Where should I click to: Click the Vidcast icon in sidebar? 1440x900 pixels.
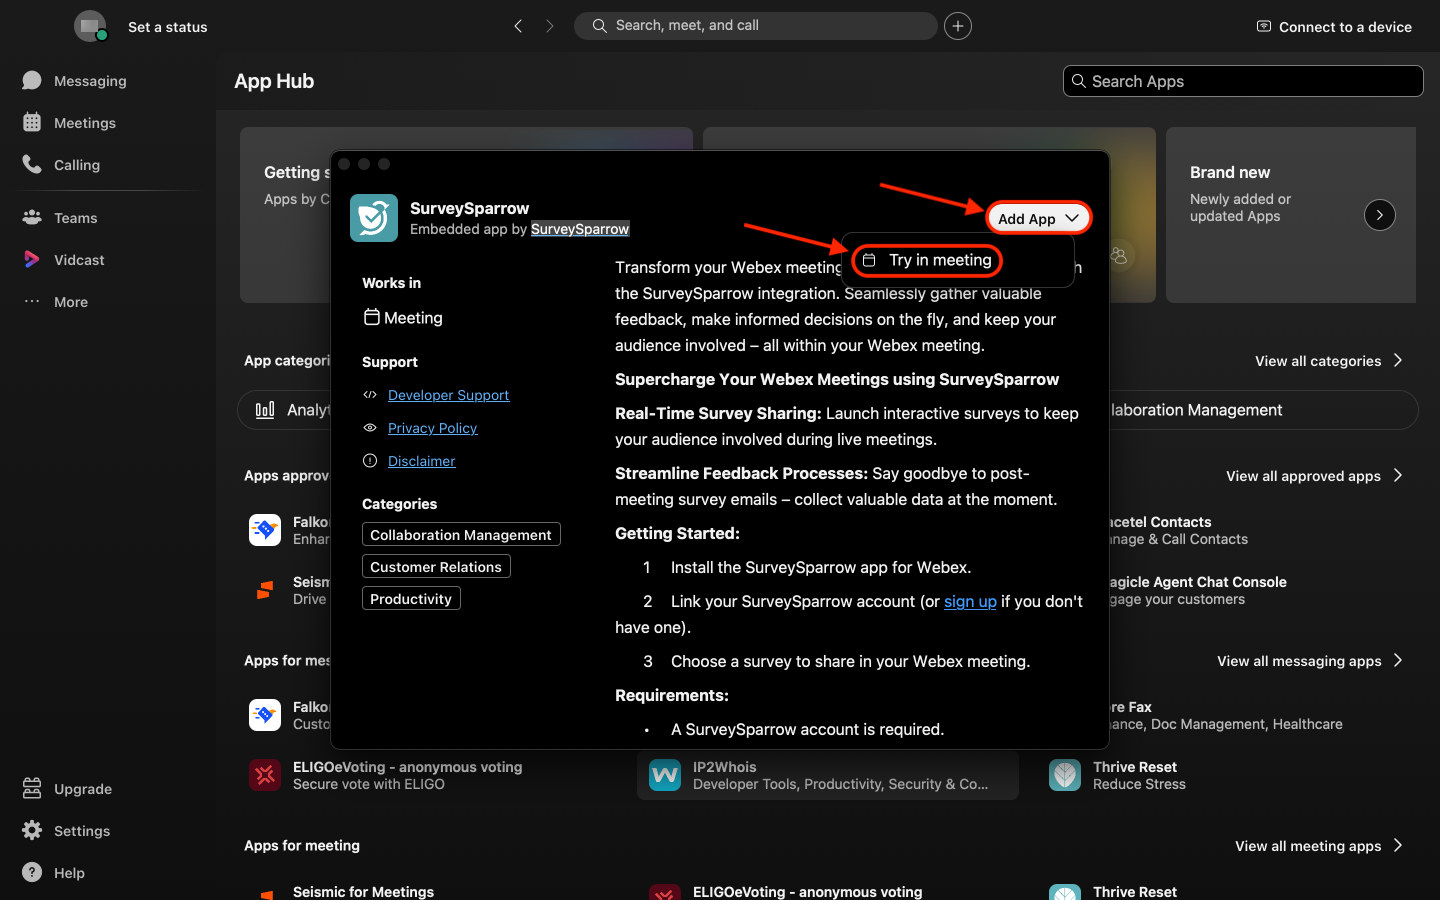click(32, 260)
